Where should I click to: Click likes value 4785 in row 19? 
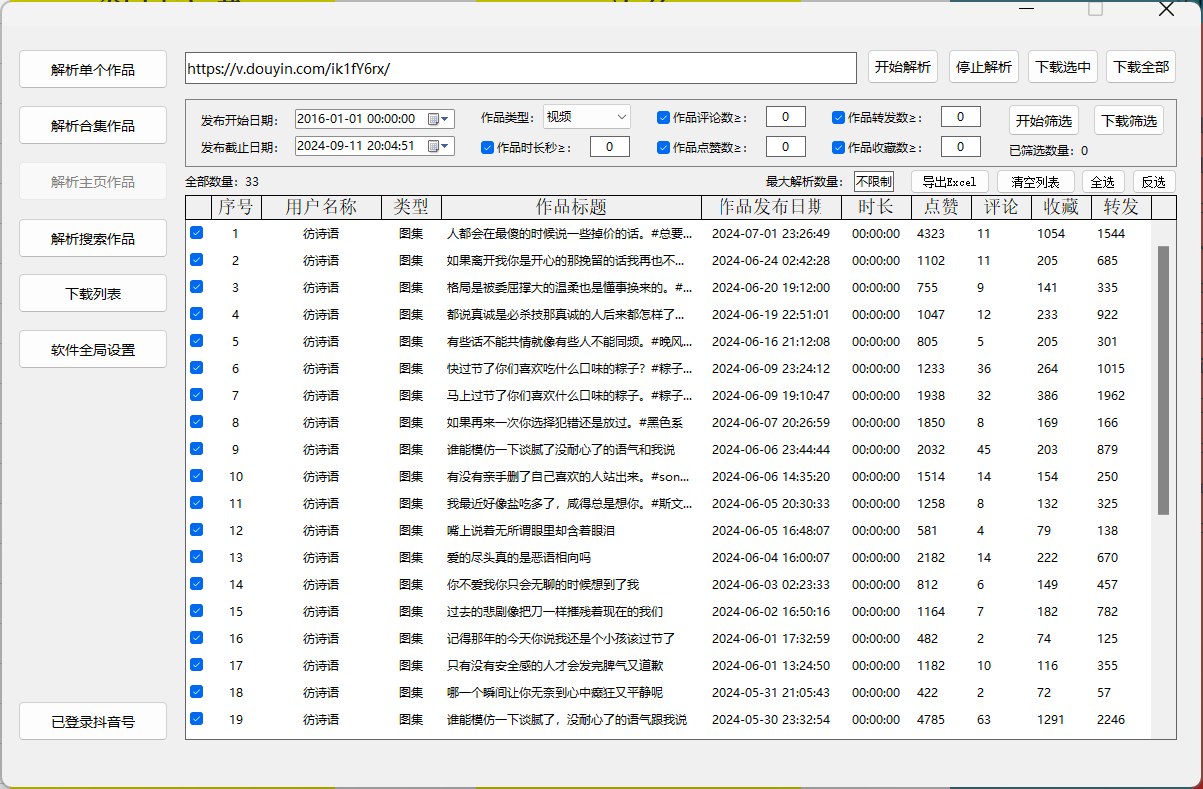point(931,719)
